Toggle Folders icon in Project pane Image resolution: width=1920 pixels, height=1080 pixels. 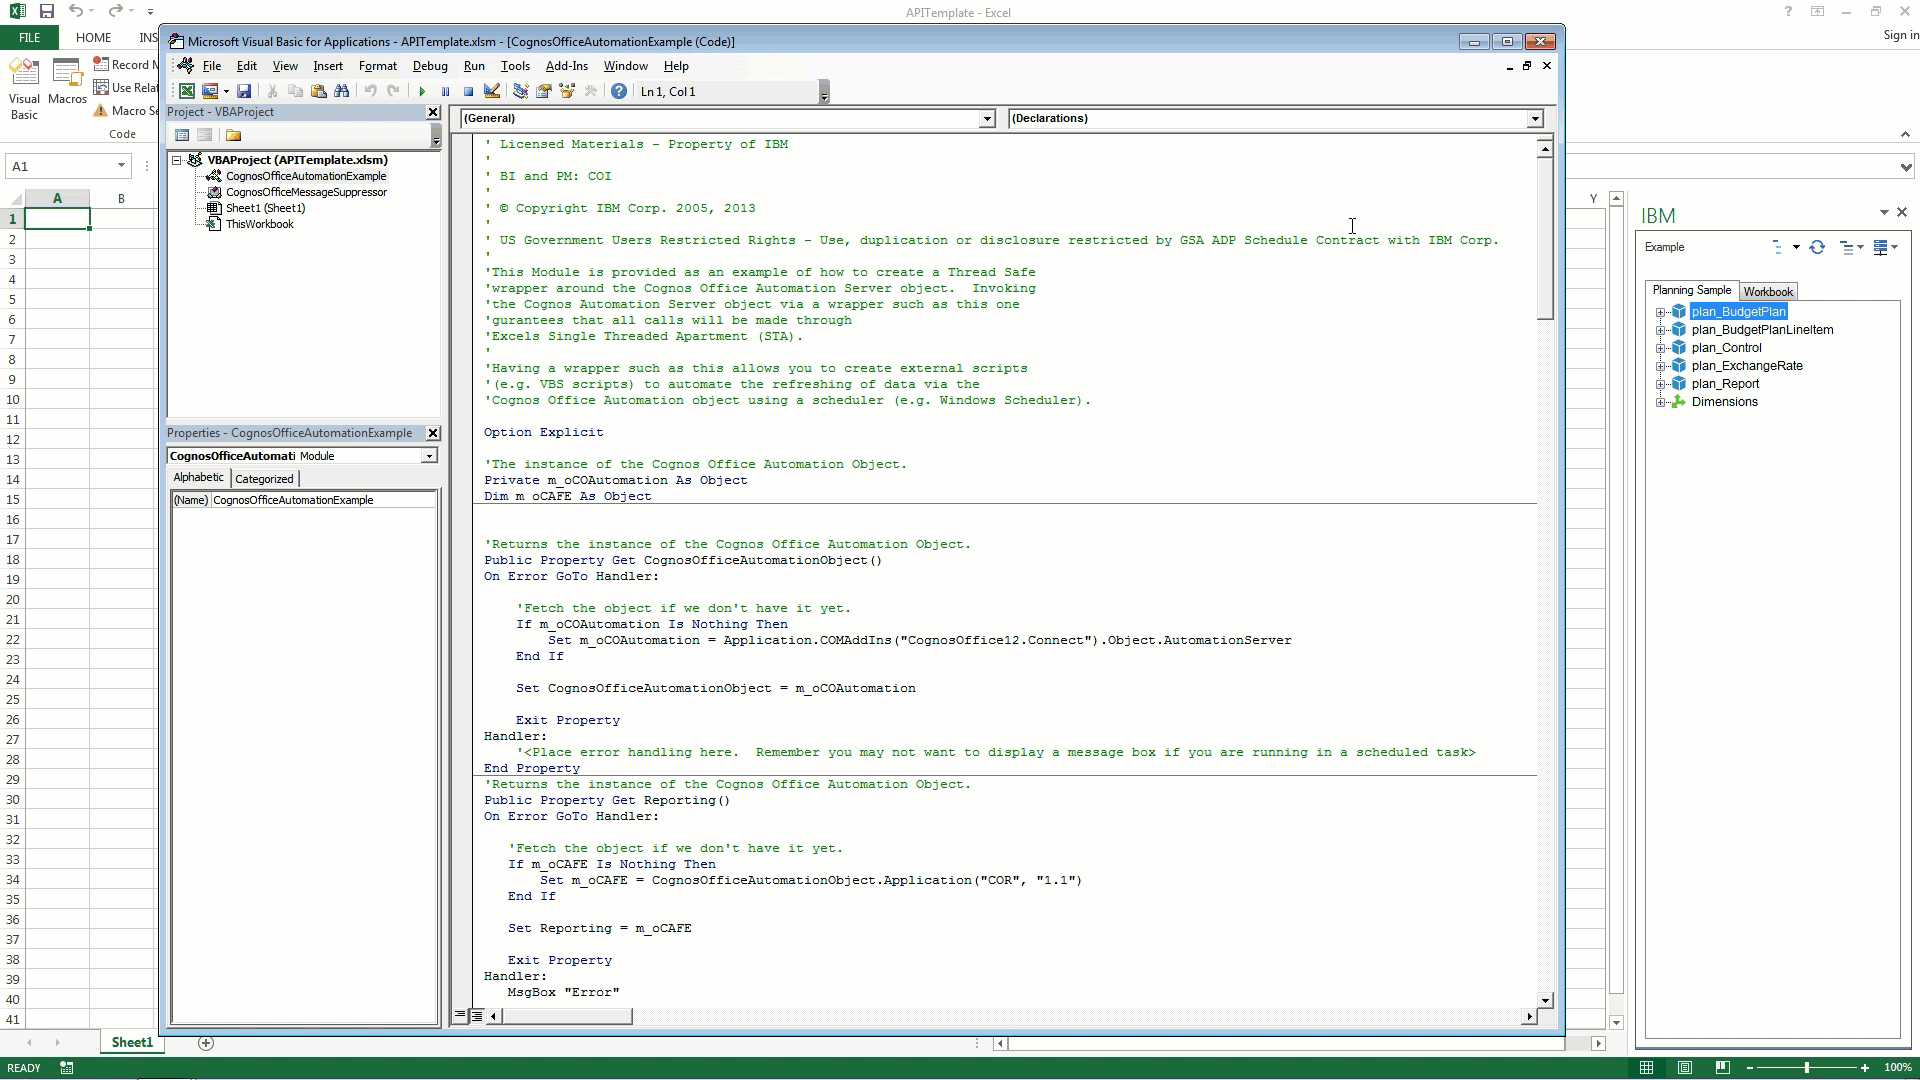[x=233, y=135]
